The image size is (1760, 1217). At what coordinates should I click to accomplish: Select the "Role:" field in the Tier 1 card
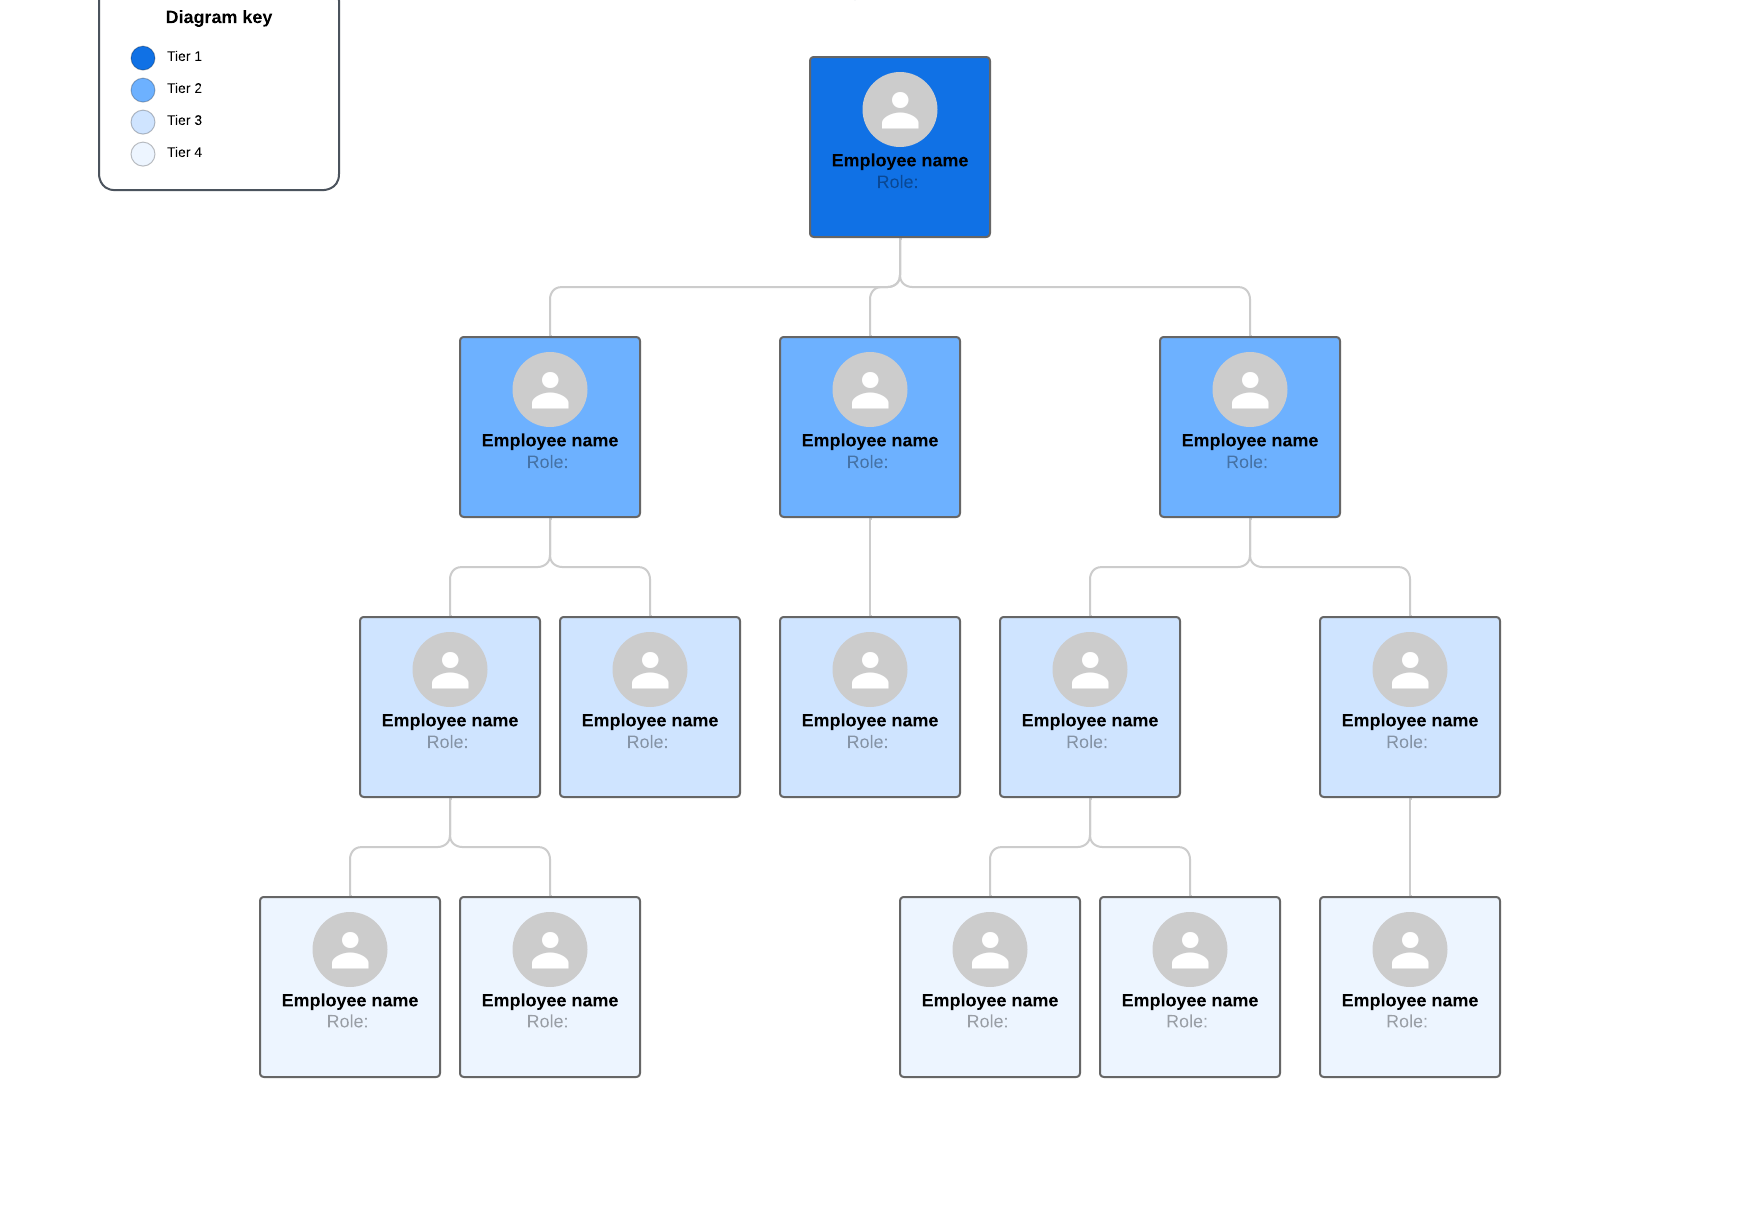(897, 182)
